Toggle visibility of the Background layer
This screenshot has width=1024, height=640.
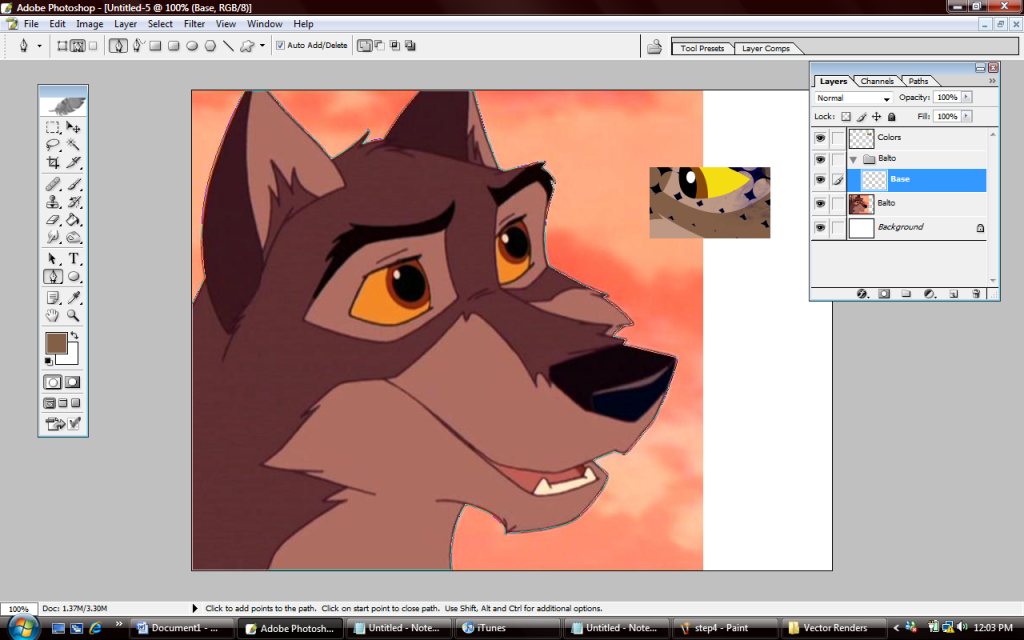pyautogui.click(x=820, y=228)
